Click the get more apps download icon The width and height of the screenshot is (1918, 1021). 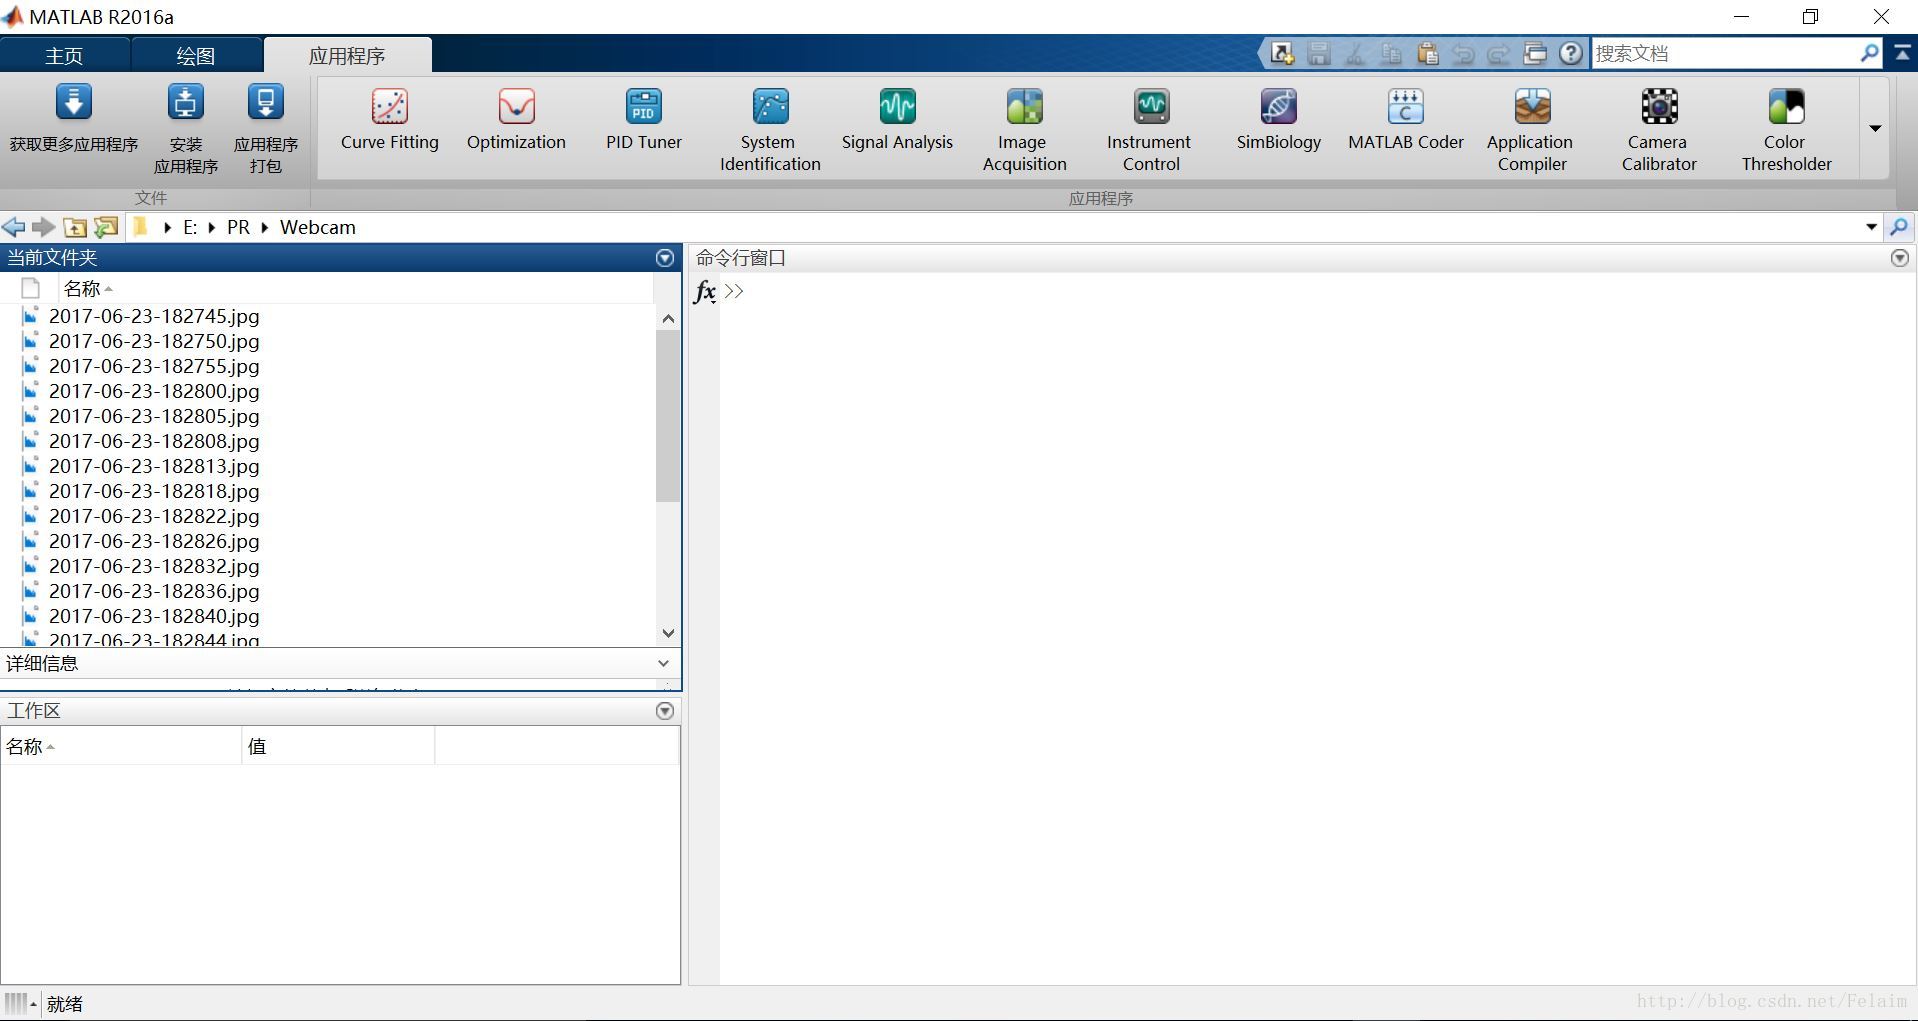click(x=74, y=103)
